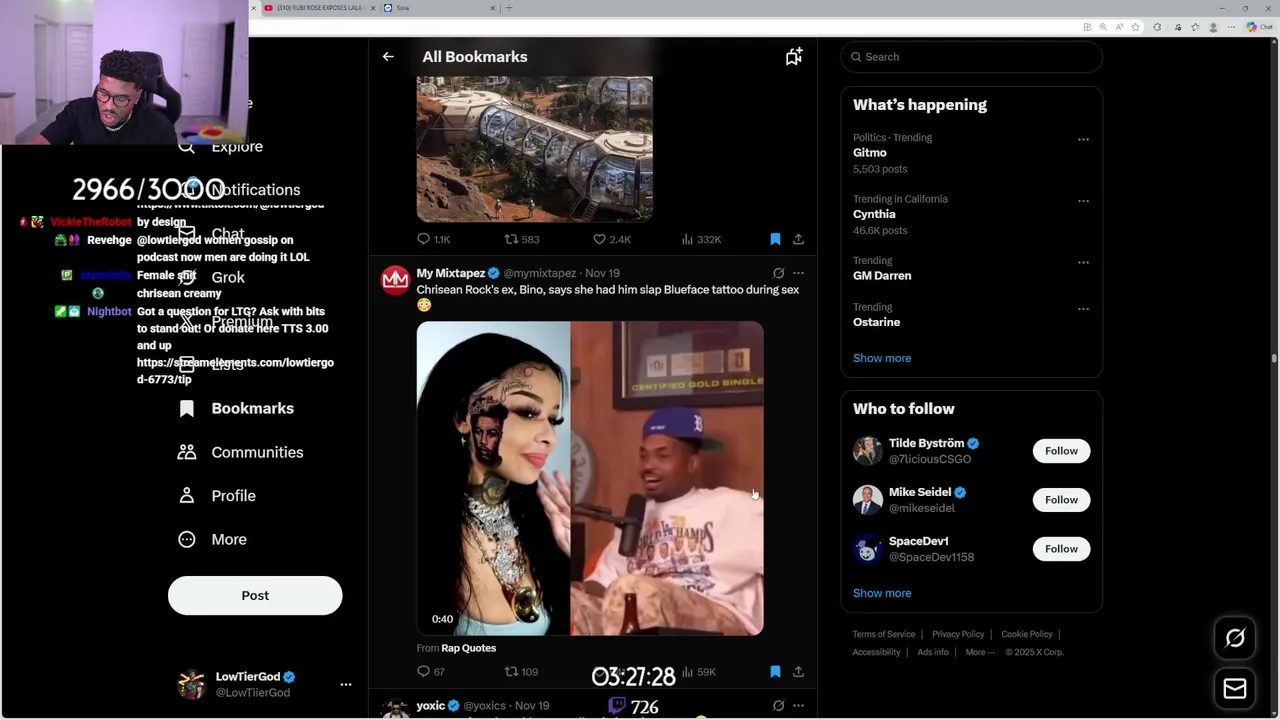
Task: Follow Mike Seidel
Action: 1061,500
